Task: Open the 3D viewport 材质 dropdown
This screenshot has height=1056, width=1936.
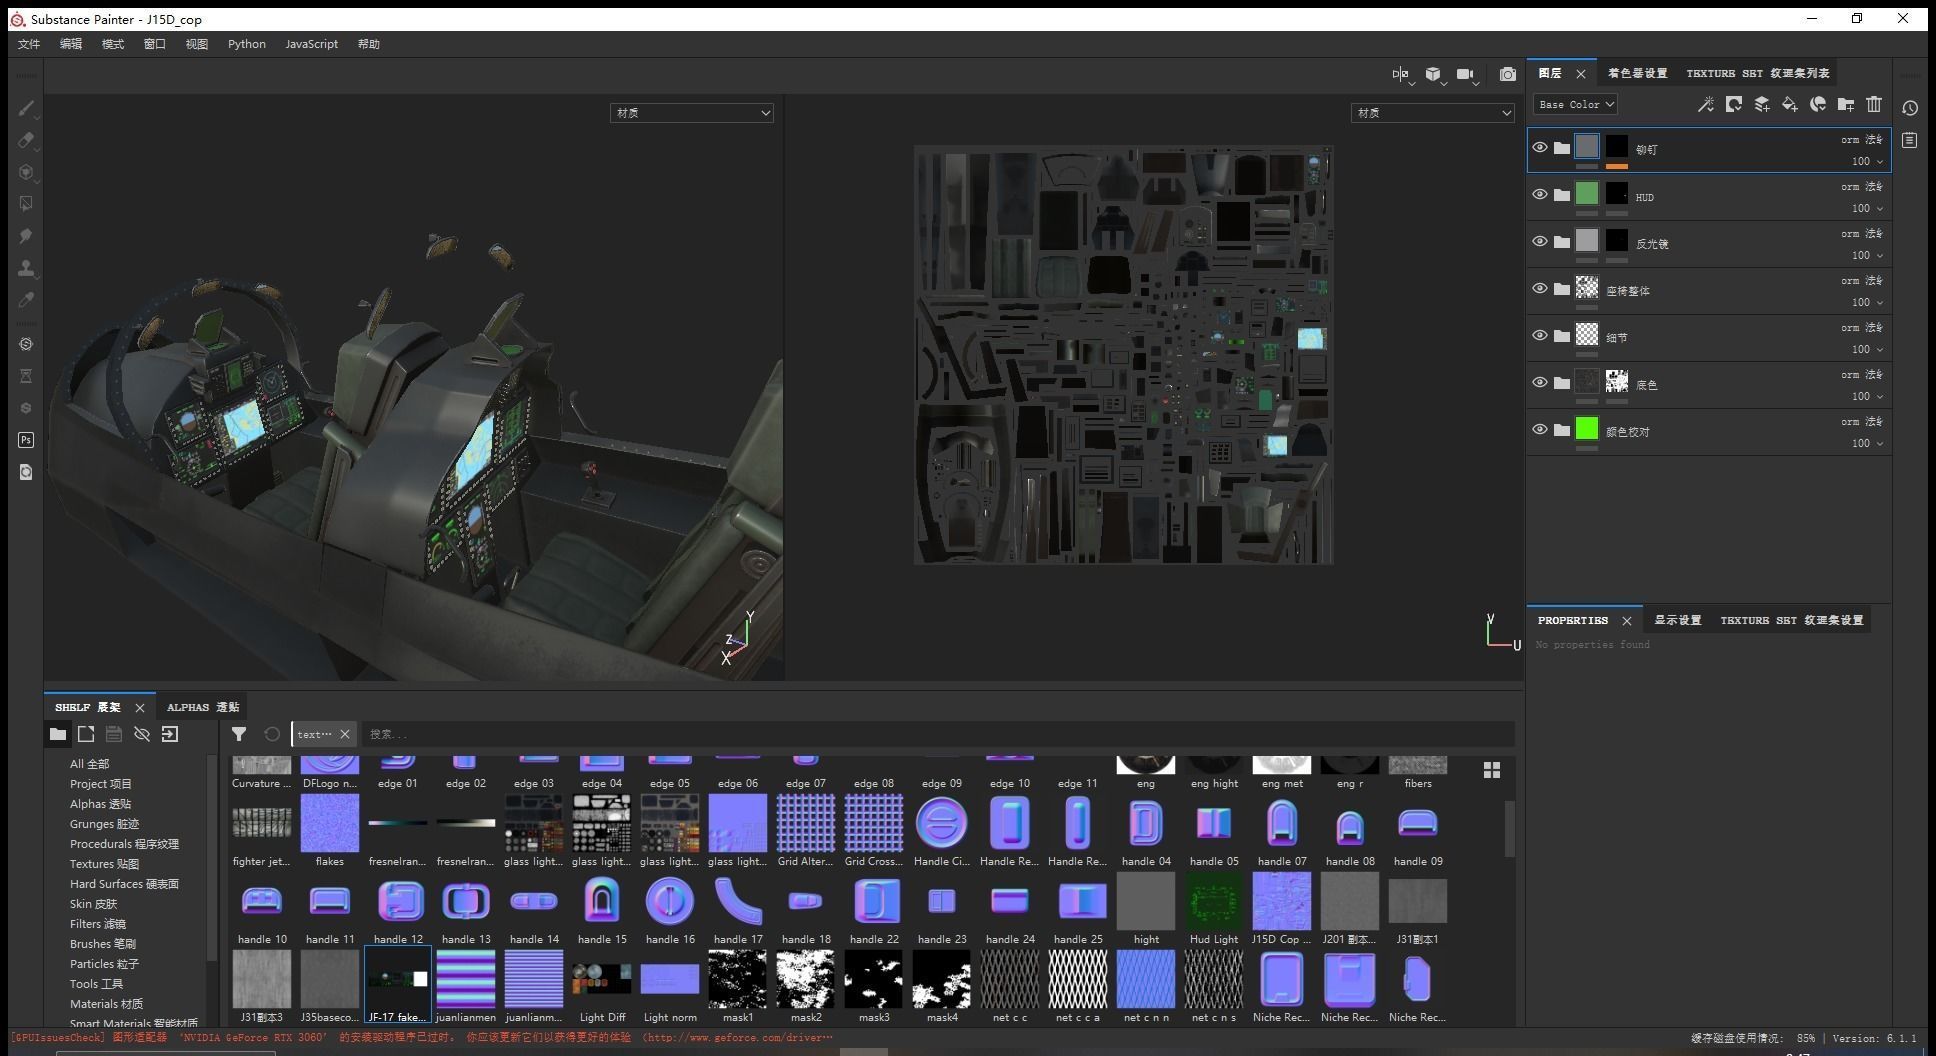Action: (692, 113)
